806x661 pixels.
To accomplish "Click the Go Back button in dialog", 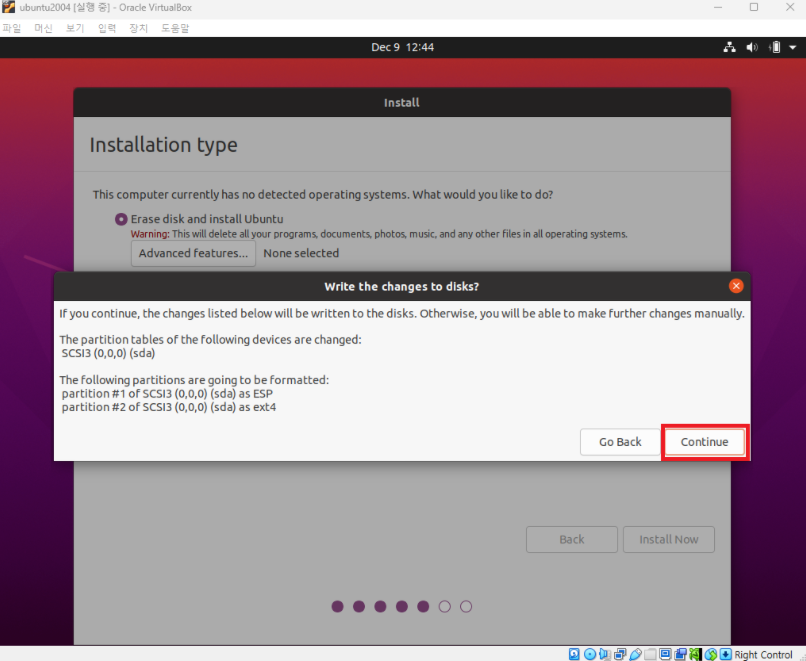I will coord(620,442).
